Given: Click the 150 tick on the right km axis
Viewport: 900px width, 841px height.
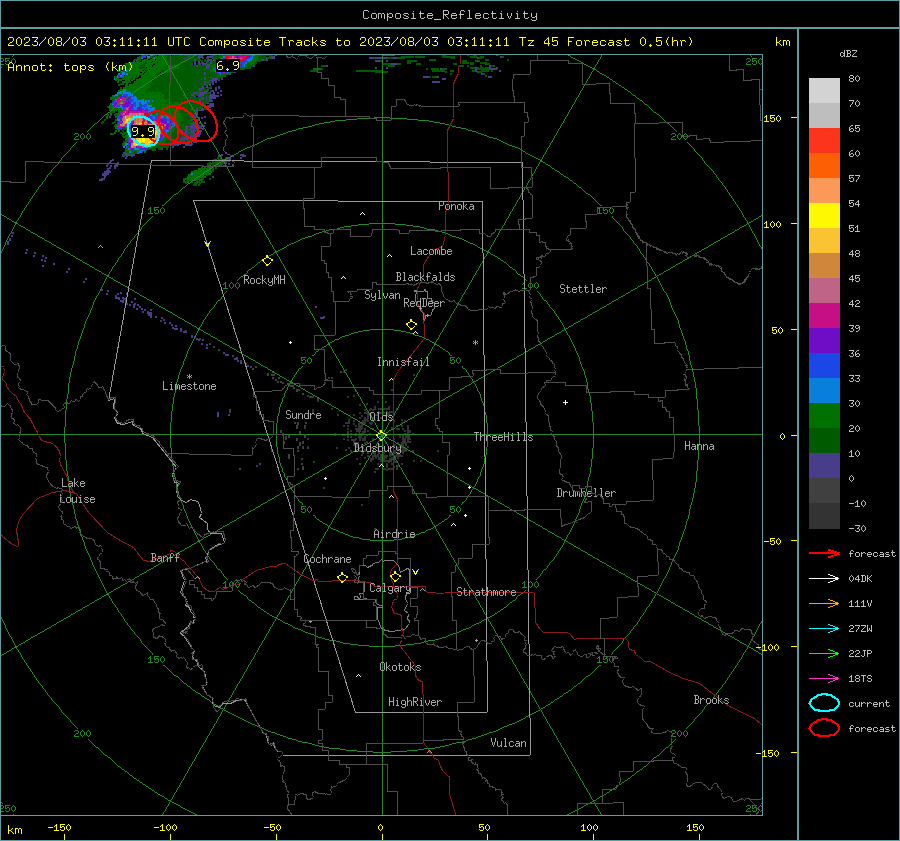Looking at the screenshot, I should [x=772, y=118].
